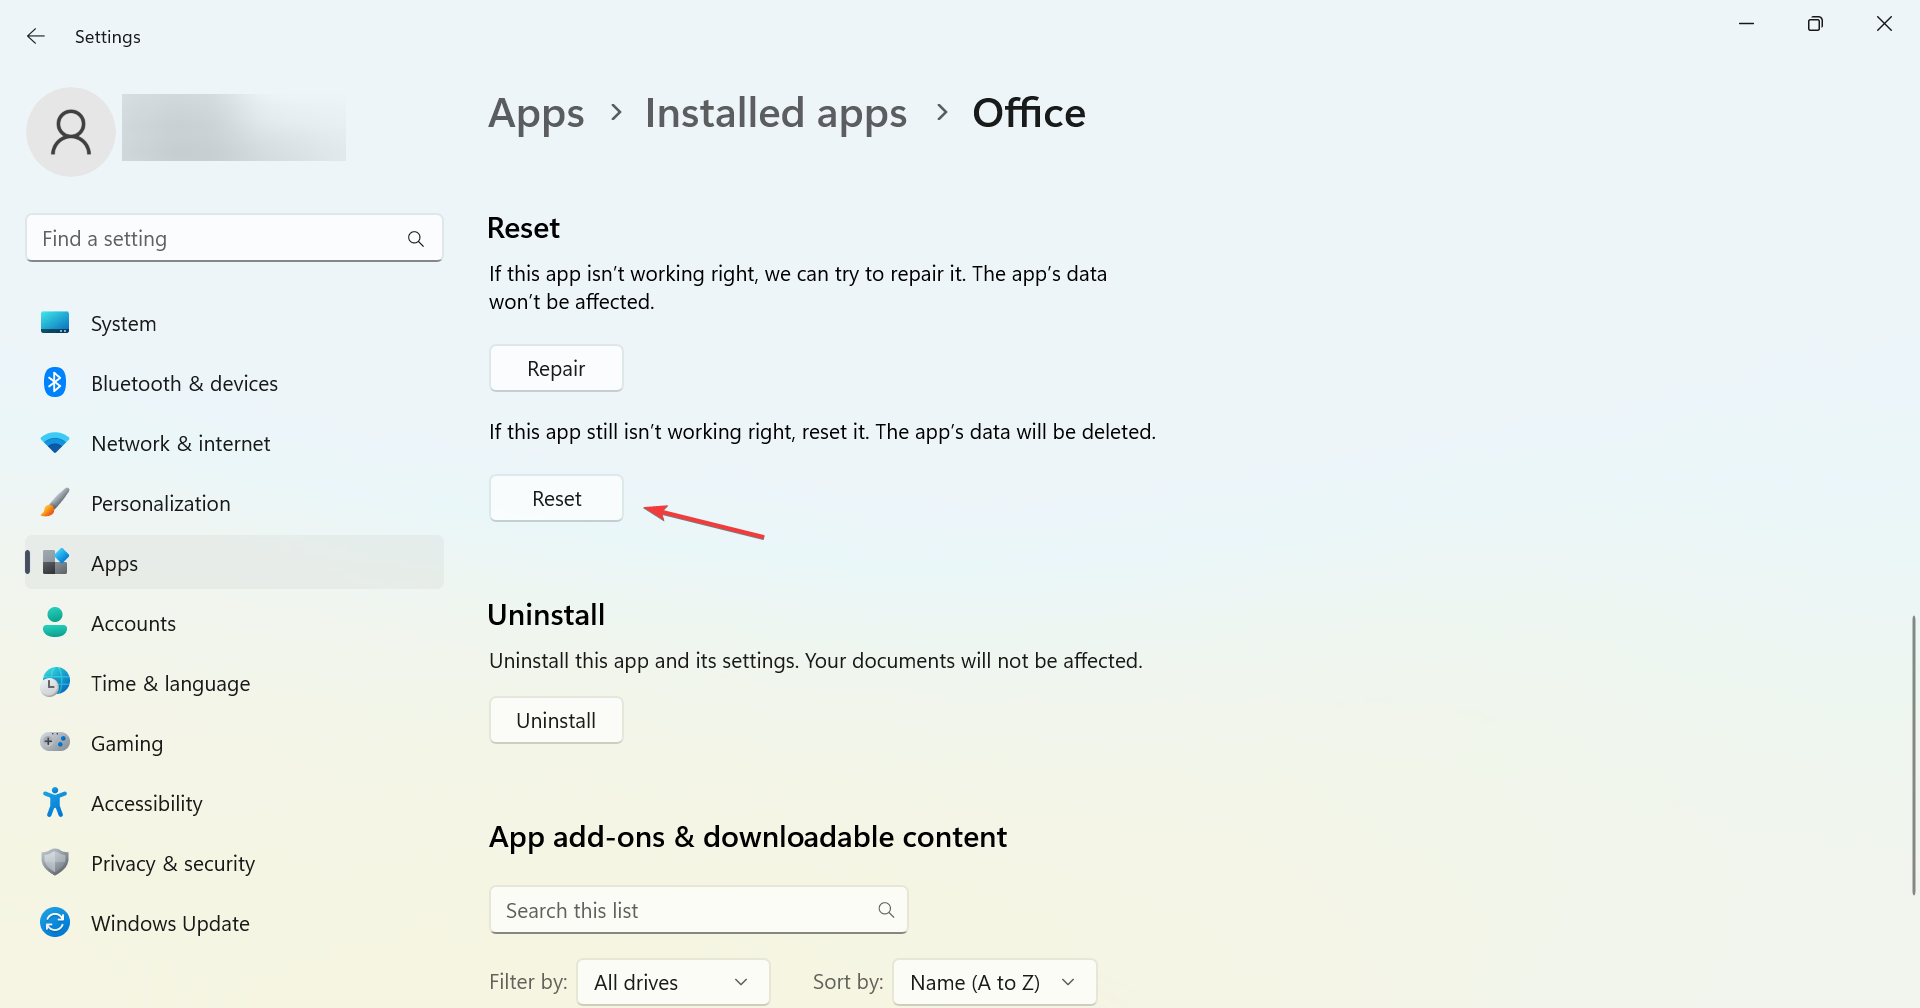1920x1008 pixels.
Task: Open Privacy & security
Action: click(x=234, y=863)
